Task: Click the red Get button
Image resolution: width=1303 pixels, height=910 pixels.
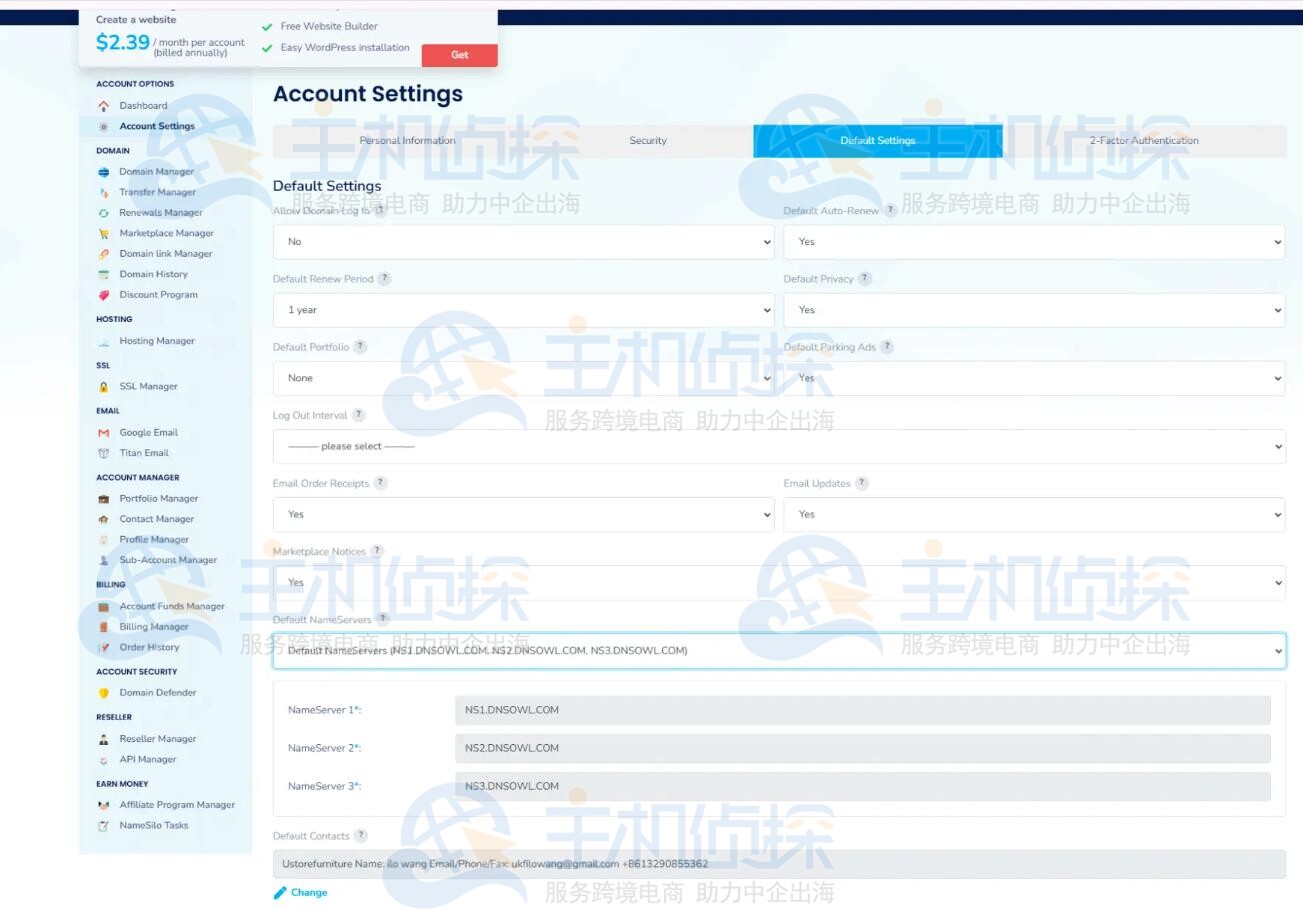Action: [x=459, y=55]
